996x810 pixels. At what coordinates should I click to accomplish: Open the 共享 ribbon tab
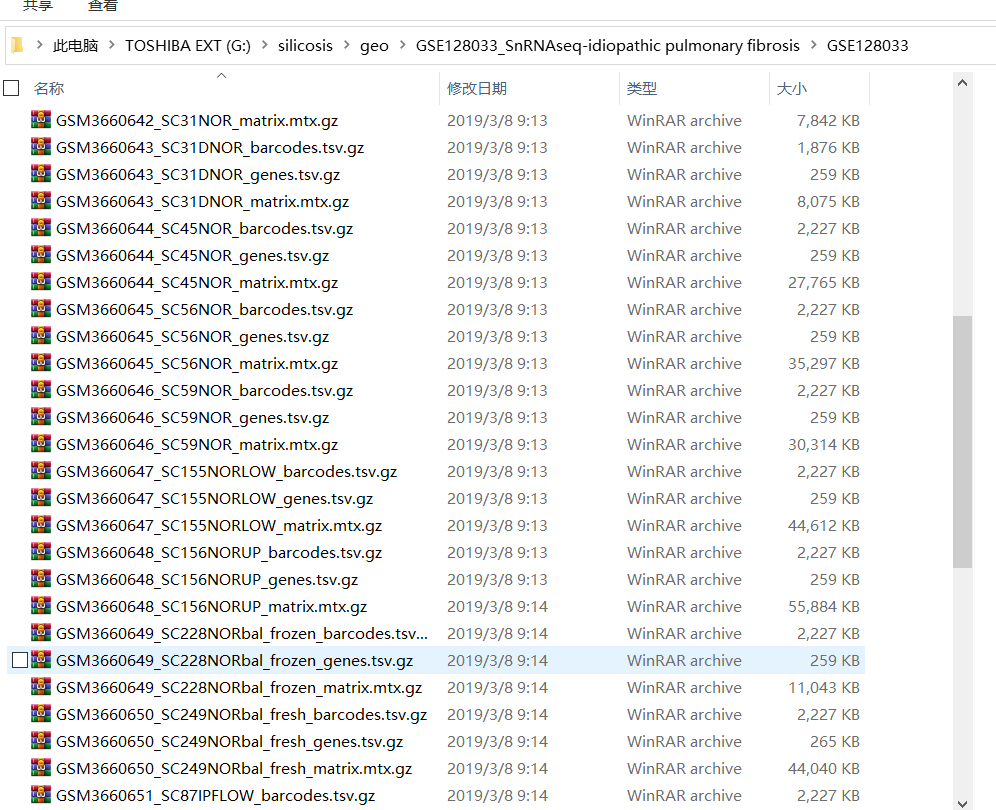37,6
